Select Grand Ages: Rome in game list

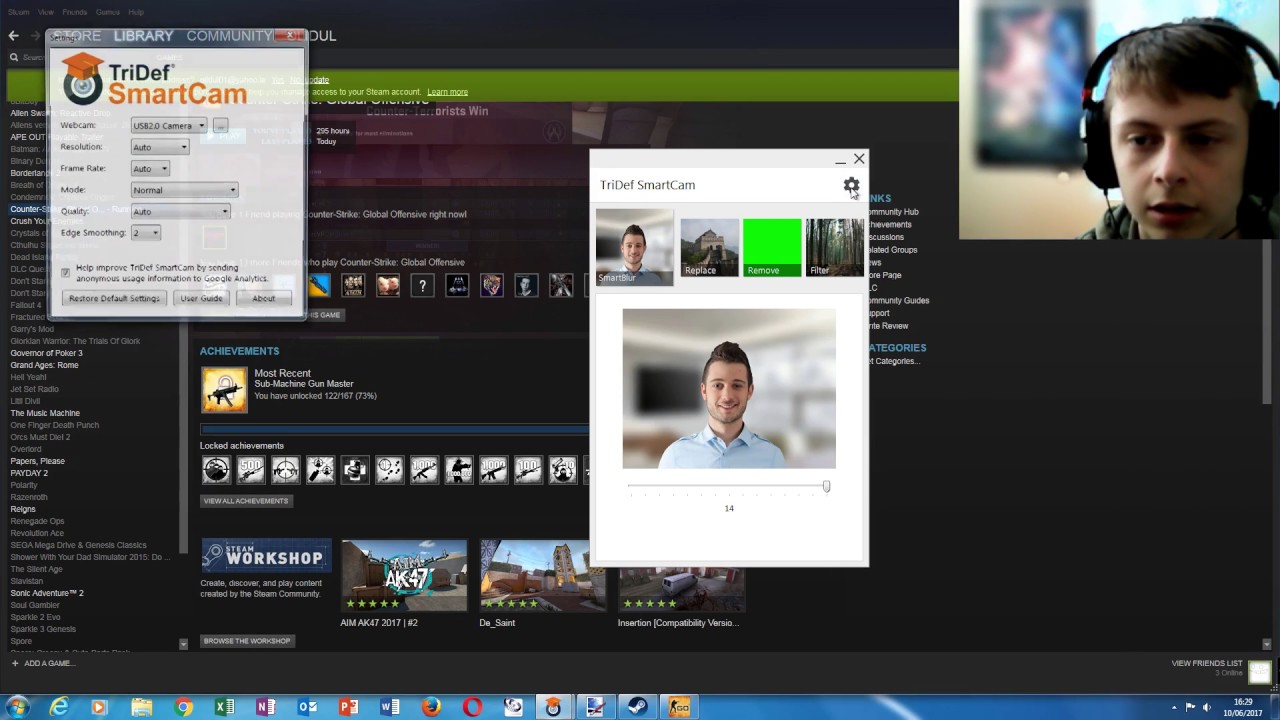pyautogui.click(x=44, y=365)
